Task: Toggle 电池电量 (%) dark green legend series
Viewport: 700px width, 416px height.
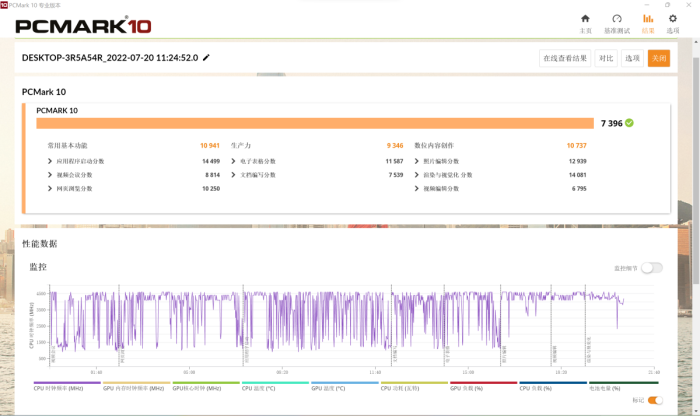Action: (x=624, y=386)
